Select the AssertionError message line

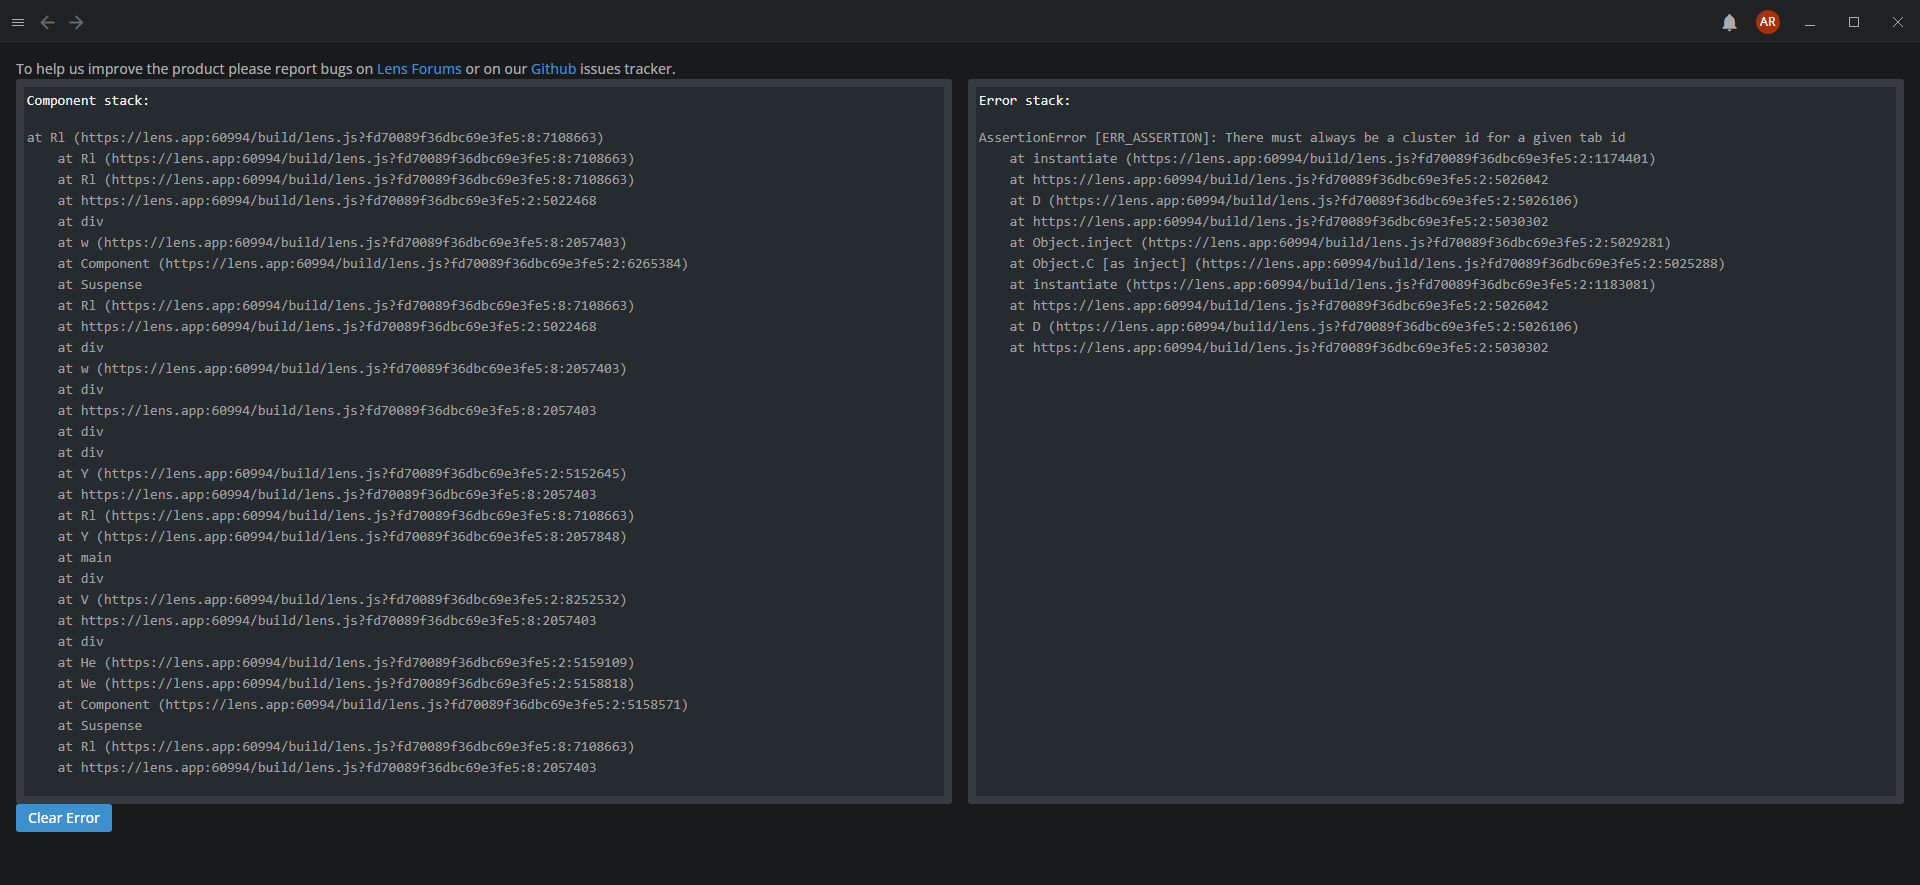pos(1301,138)
